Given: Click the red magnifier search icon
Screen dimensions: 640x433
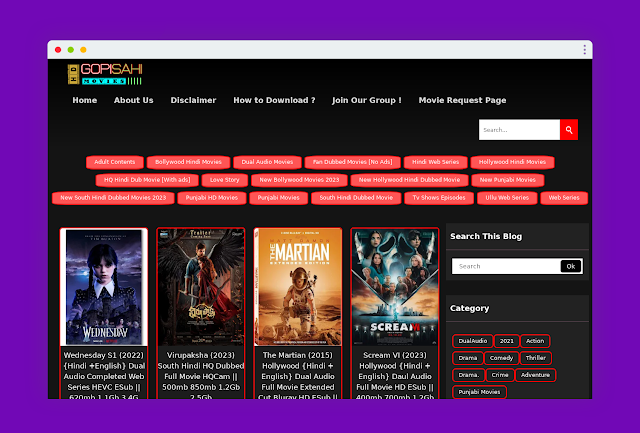Looking at the screenshot, I should [x=569, y=130].
